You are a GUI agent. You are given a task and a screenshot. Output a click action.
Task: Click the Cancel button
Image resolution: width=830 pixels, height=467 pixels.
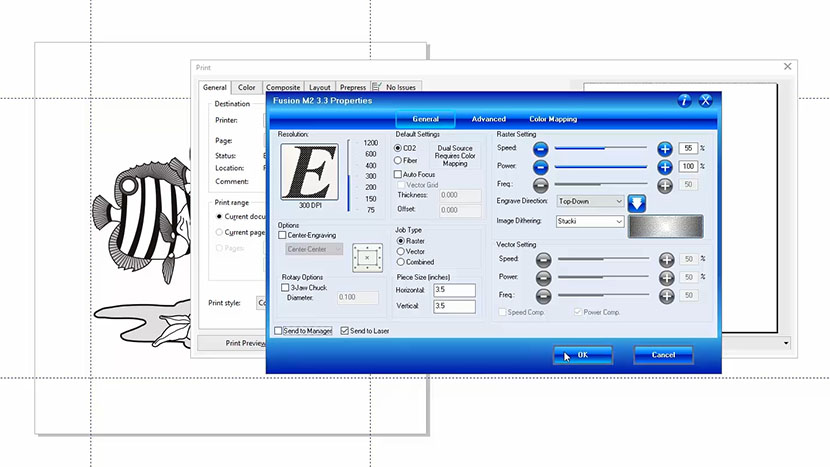(x=663, y=355)
